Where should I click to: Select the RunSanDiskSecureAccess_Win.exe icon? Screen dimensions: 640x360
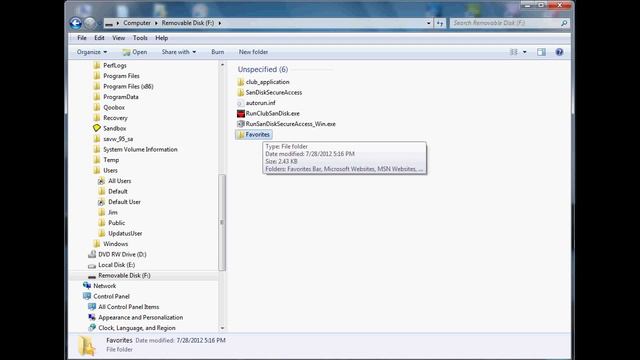240,124
